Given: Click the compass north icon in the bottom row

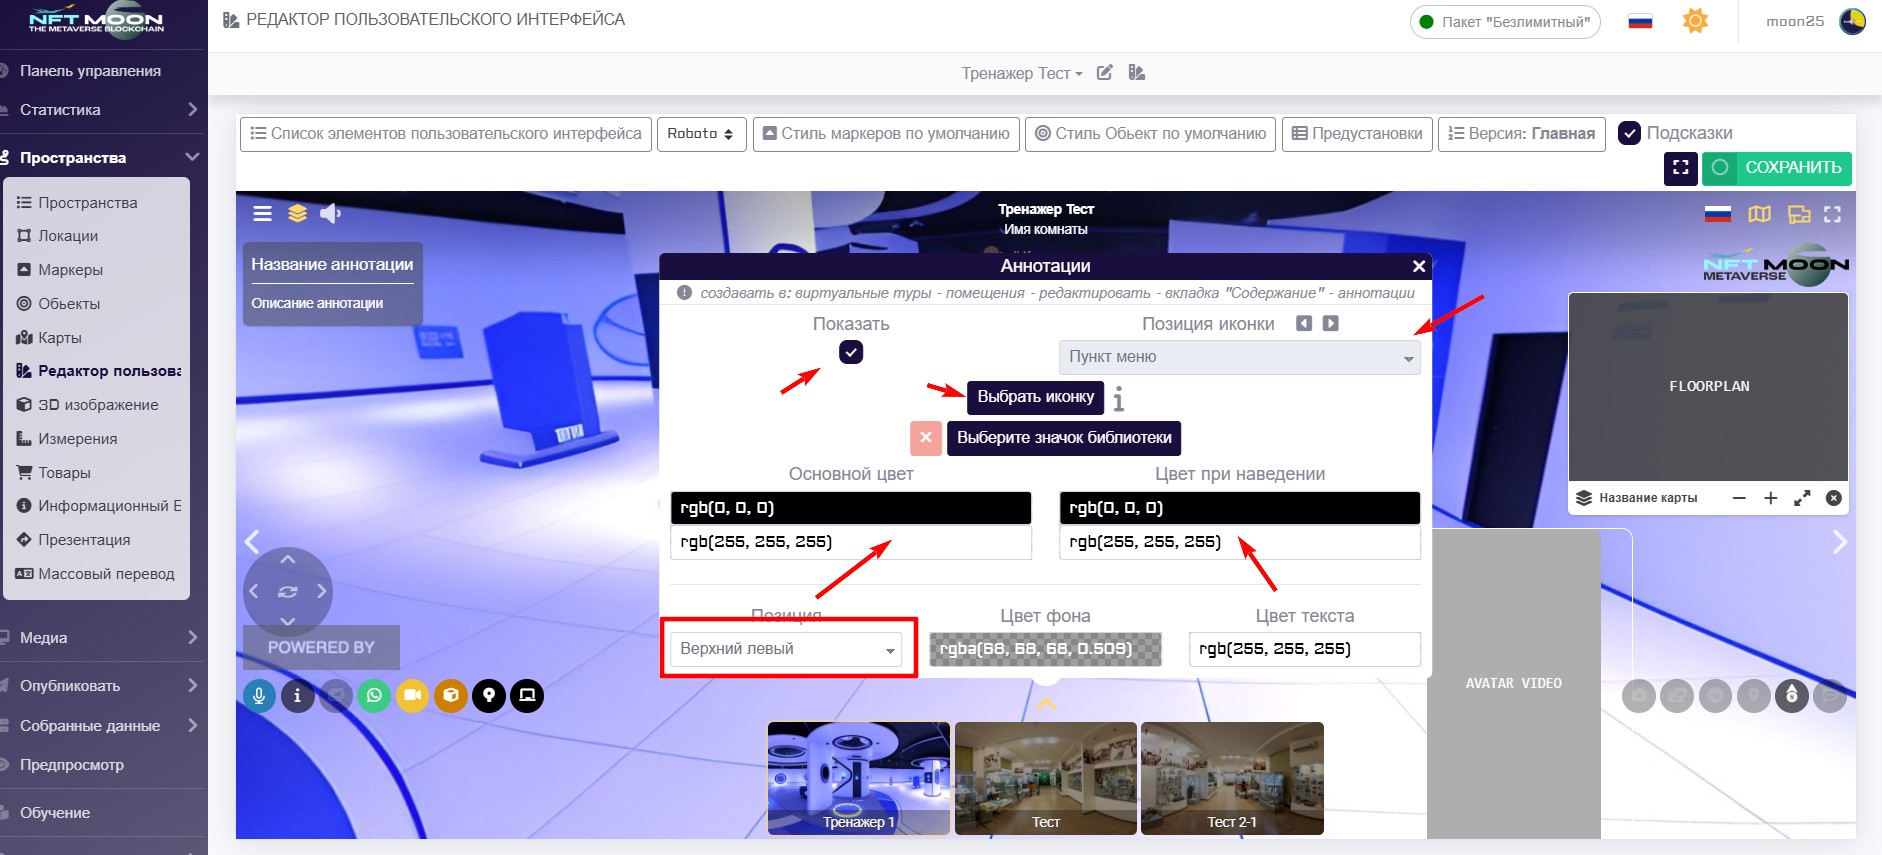Looking at the screenshot, I should coord(1792,695).
